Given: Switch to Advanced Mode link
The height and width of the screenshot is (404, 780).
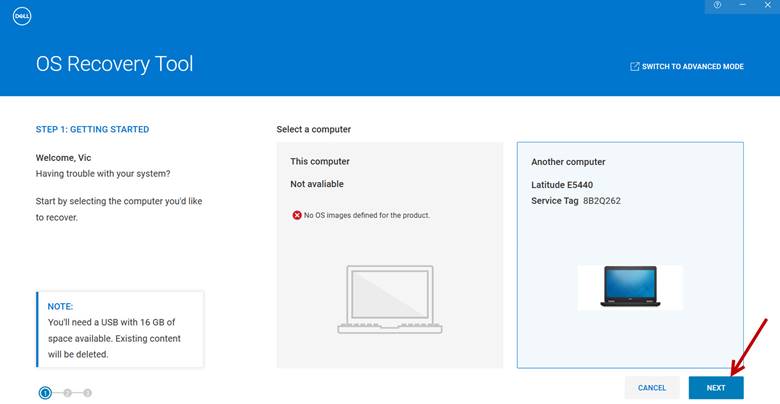Looking at the screenshot, I should (x=692, y=67).
